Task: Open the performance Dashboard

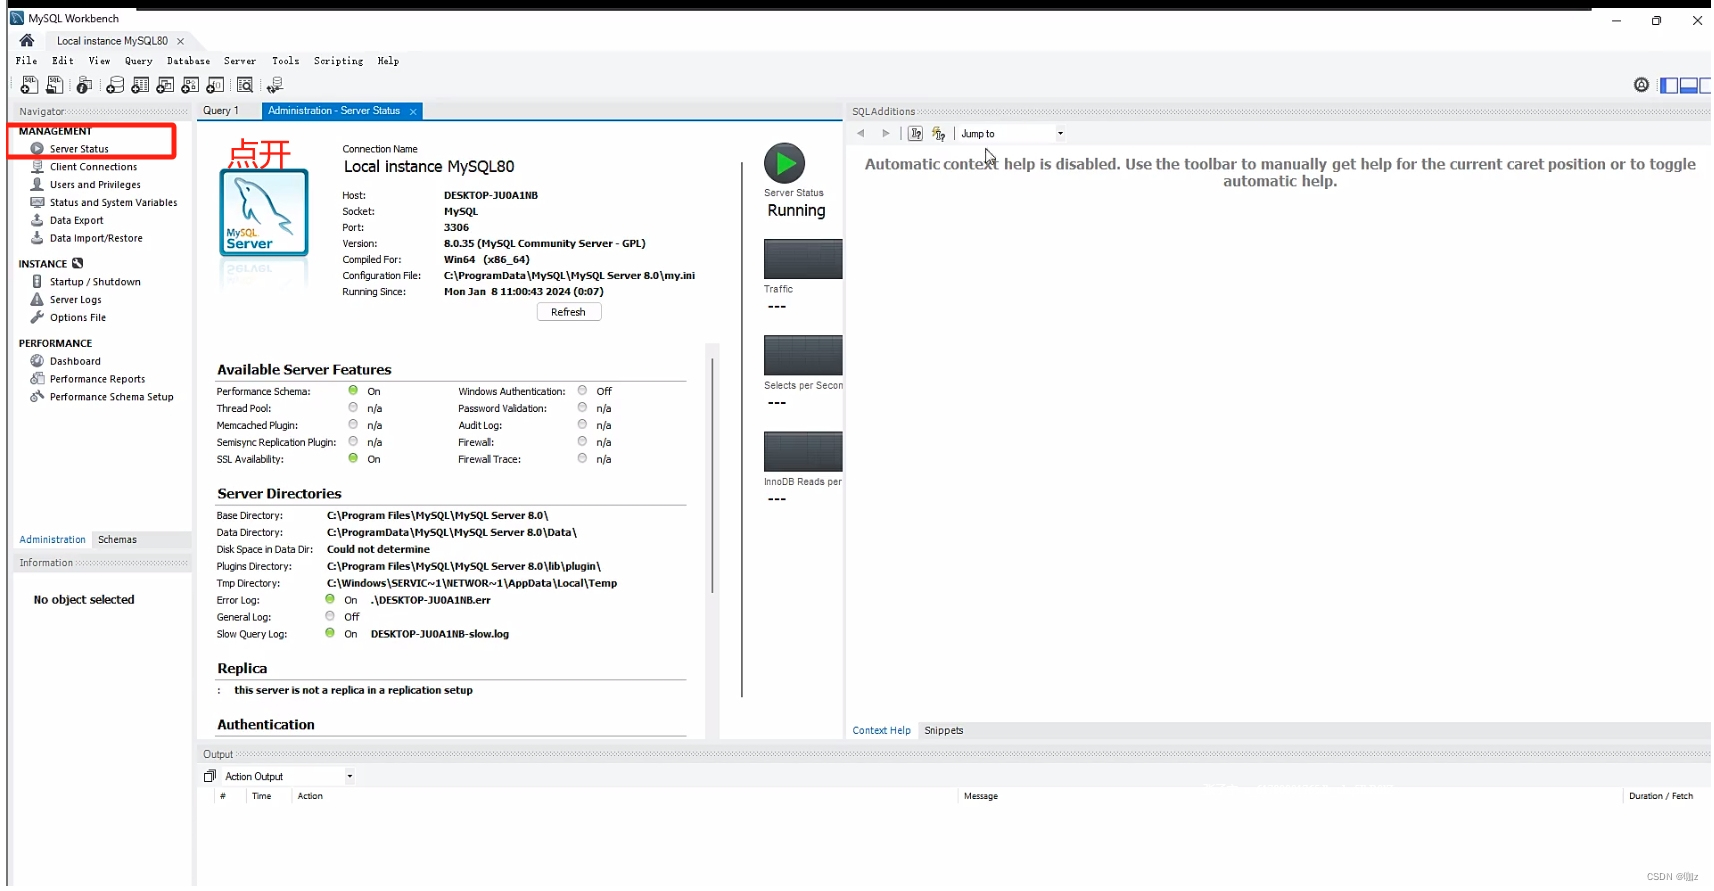Action: tap(75, 362)
